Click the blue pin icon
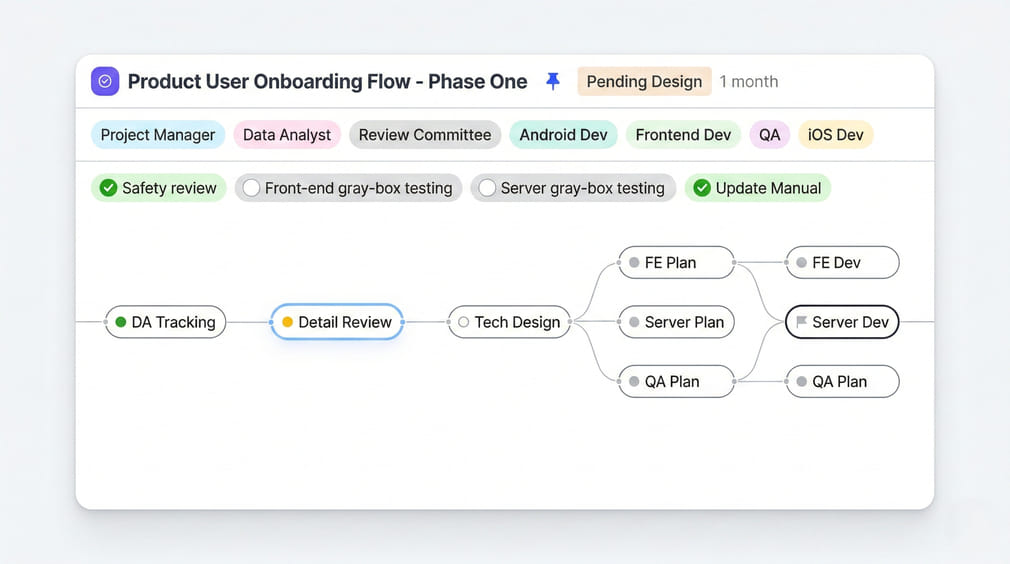 [553, 81]
